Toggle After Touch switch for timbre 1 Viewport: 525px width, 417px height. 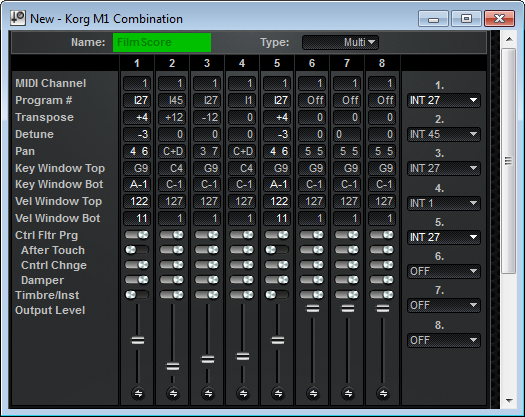pyautogui.click(x=137, y=250)
